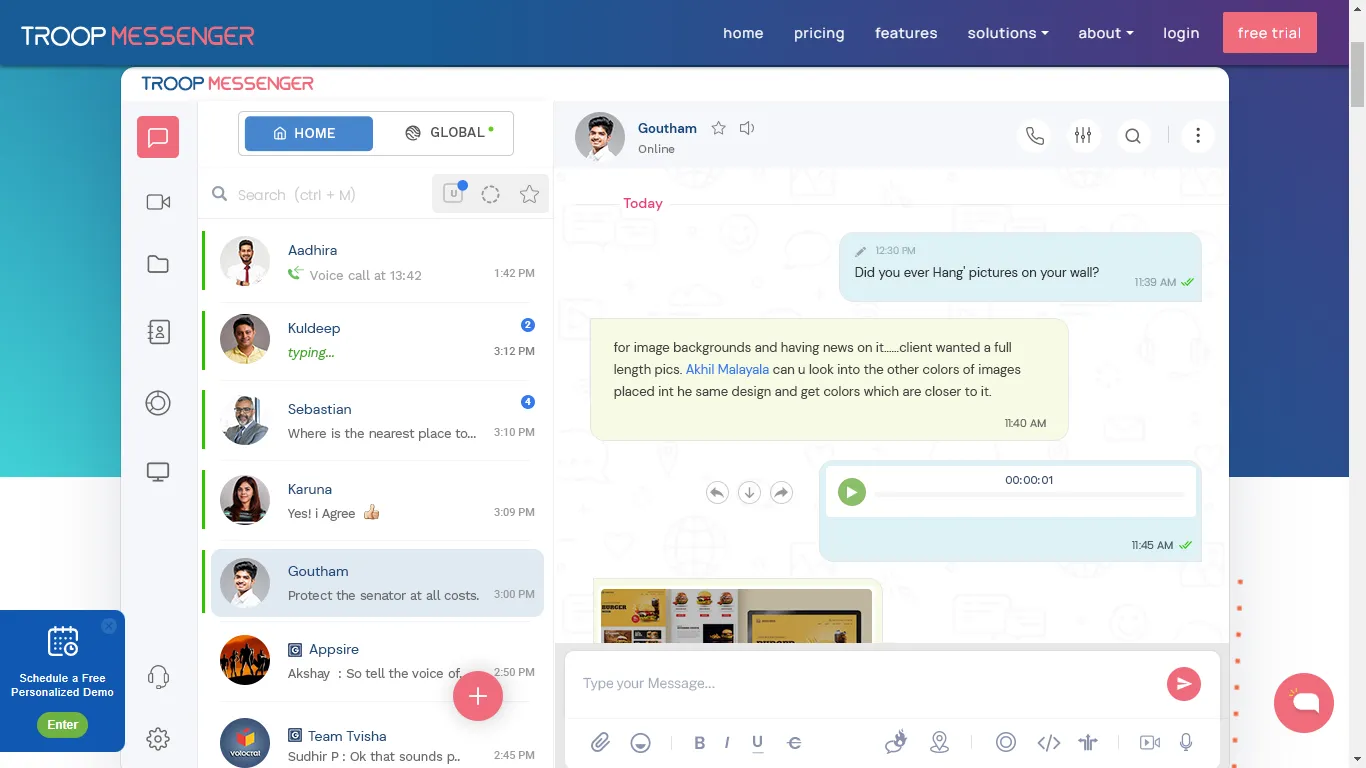
Task: Open the emoji picker
Action: coord(641,742)
